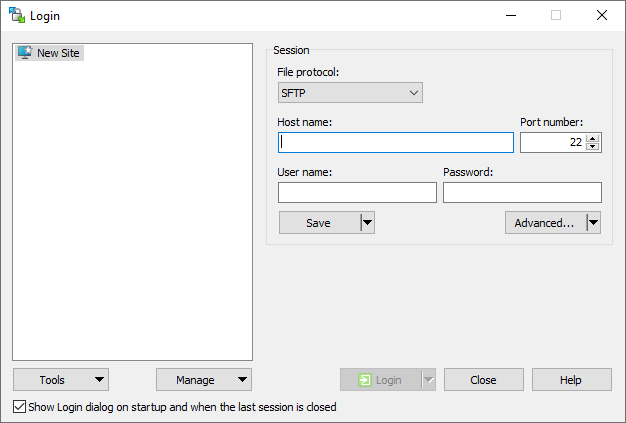
Task: Click the New Site computer icon
Action: click(24, 53)
